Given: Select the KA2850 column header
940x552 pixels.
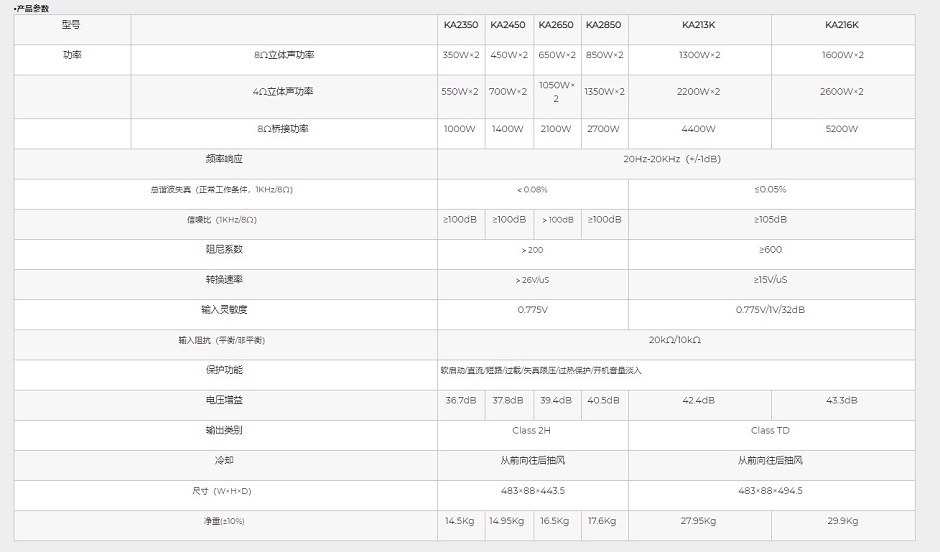Looking at the screenshot, I should click(603, 25).
